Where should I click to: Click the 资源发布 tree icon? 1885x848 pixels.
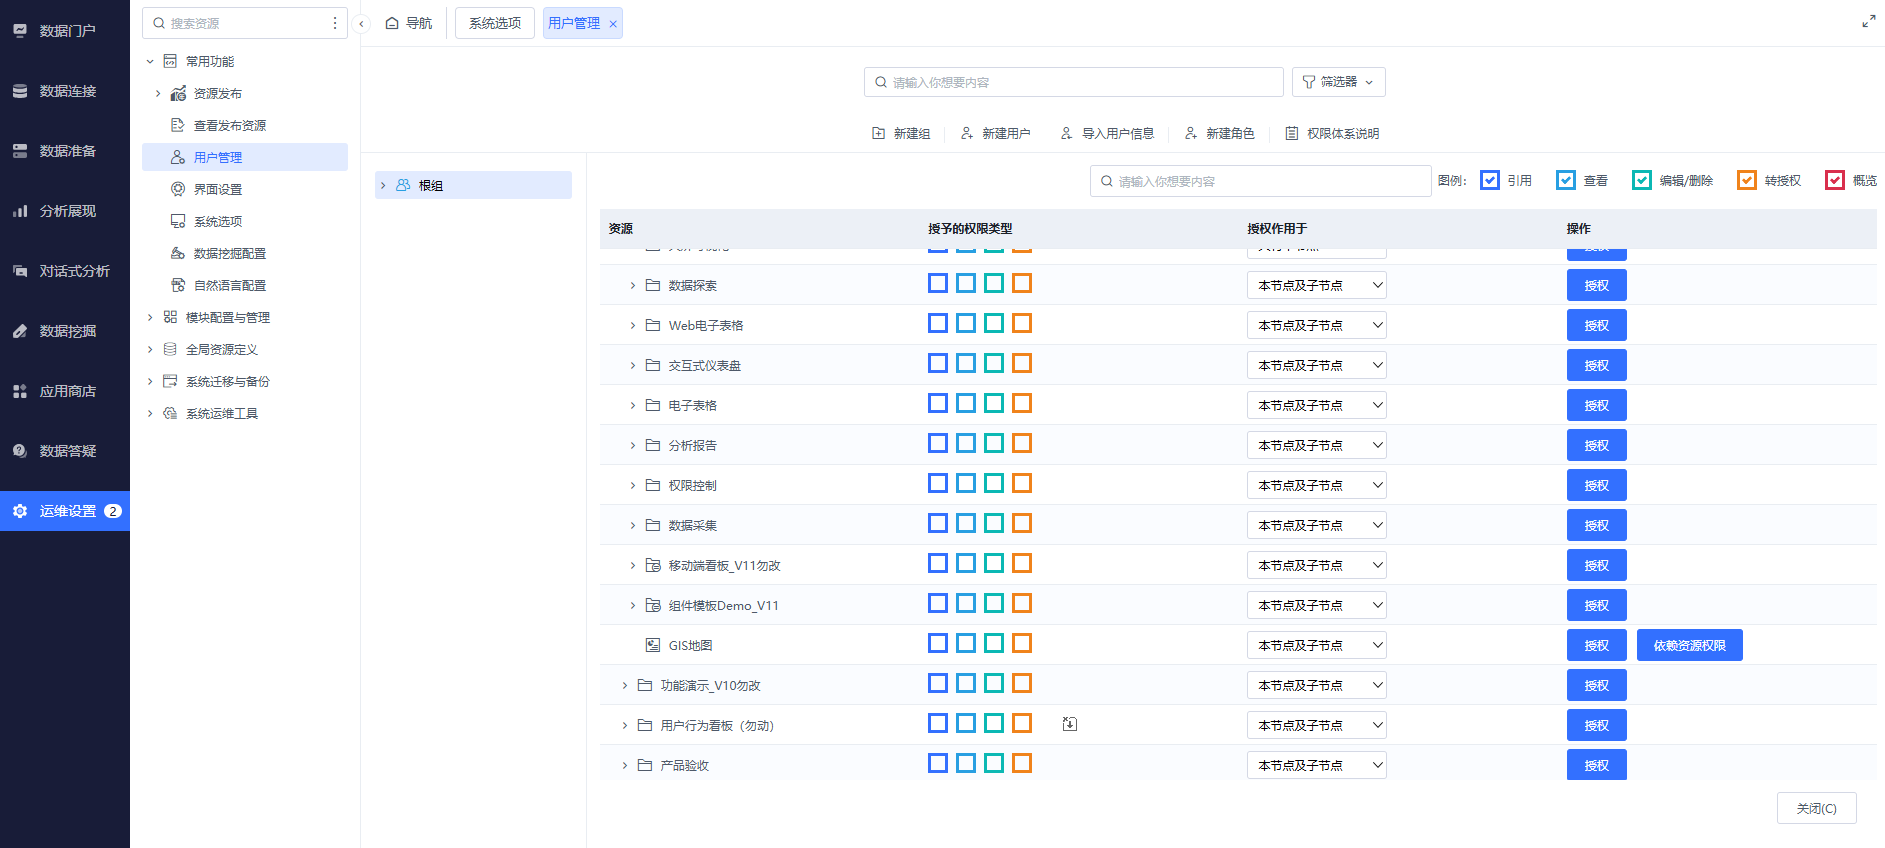[x=178, y=93]
